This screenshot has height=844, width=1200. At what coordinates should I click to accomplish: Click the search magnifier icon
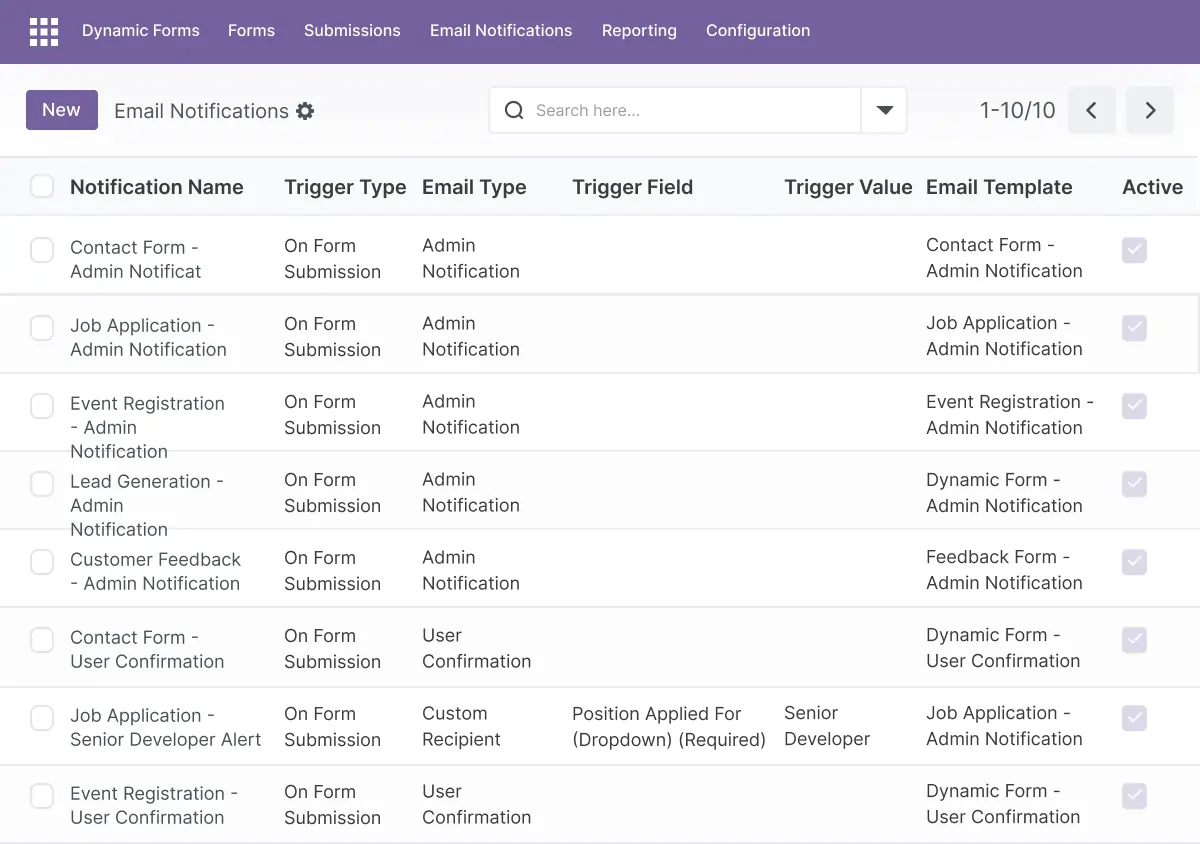coord(514,110)
